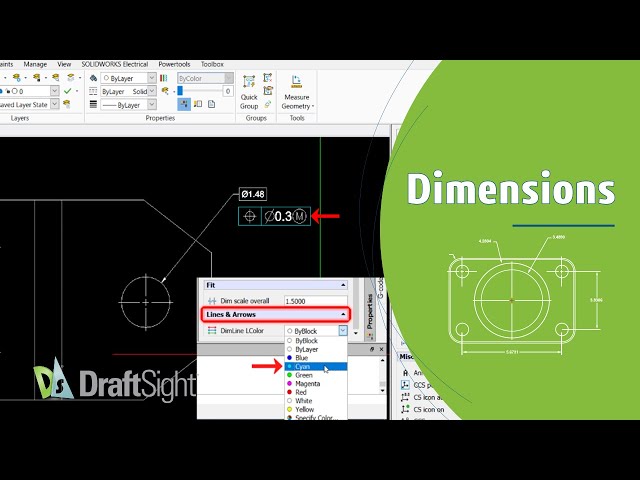This screenshot has height=480, width=640.
Task: Expand the Measure Geometry dropdown arrow
Action: pos(313,106)
